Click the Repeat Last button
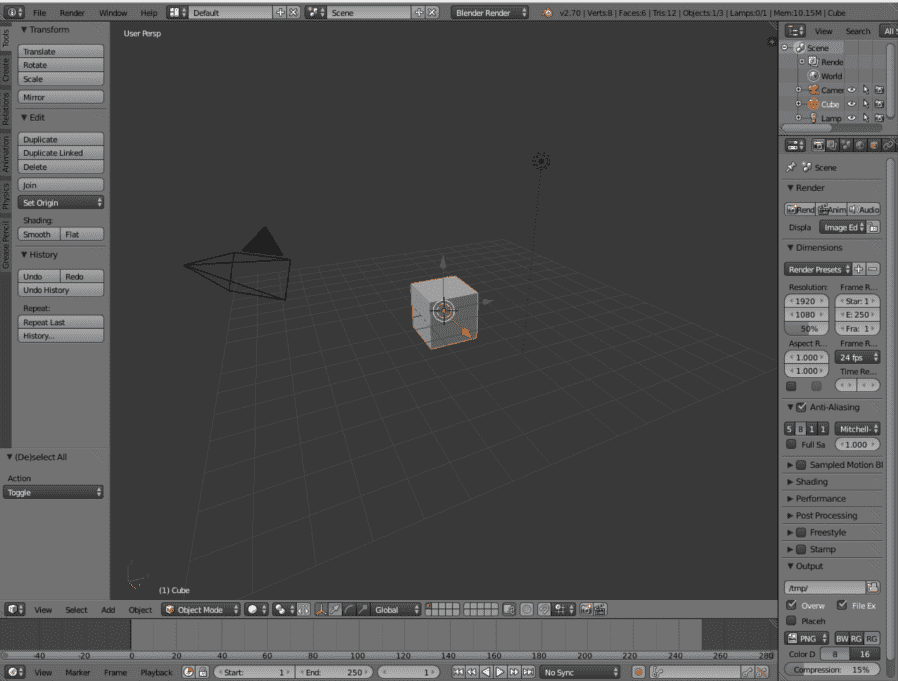 click(x=61, y=322)
